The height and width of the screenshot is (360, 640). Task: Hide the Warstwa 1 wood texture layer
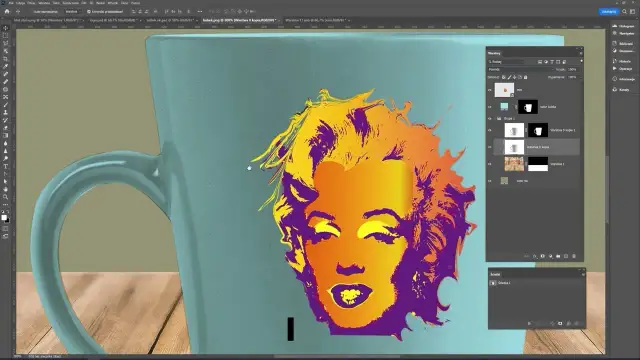(x=490, y=164)
